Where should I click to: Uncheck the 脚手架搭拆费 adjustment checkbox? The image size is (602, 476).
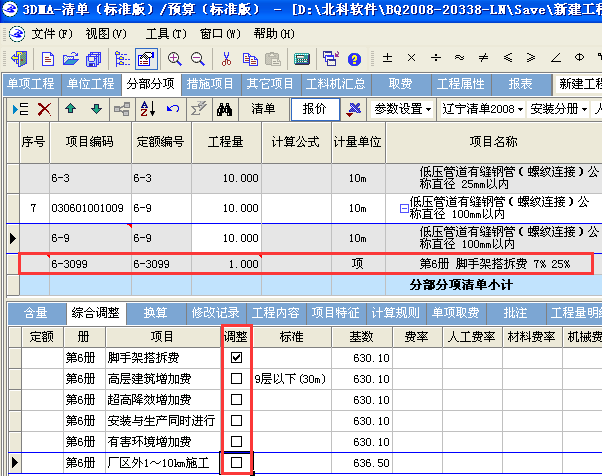(236, 357)
